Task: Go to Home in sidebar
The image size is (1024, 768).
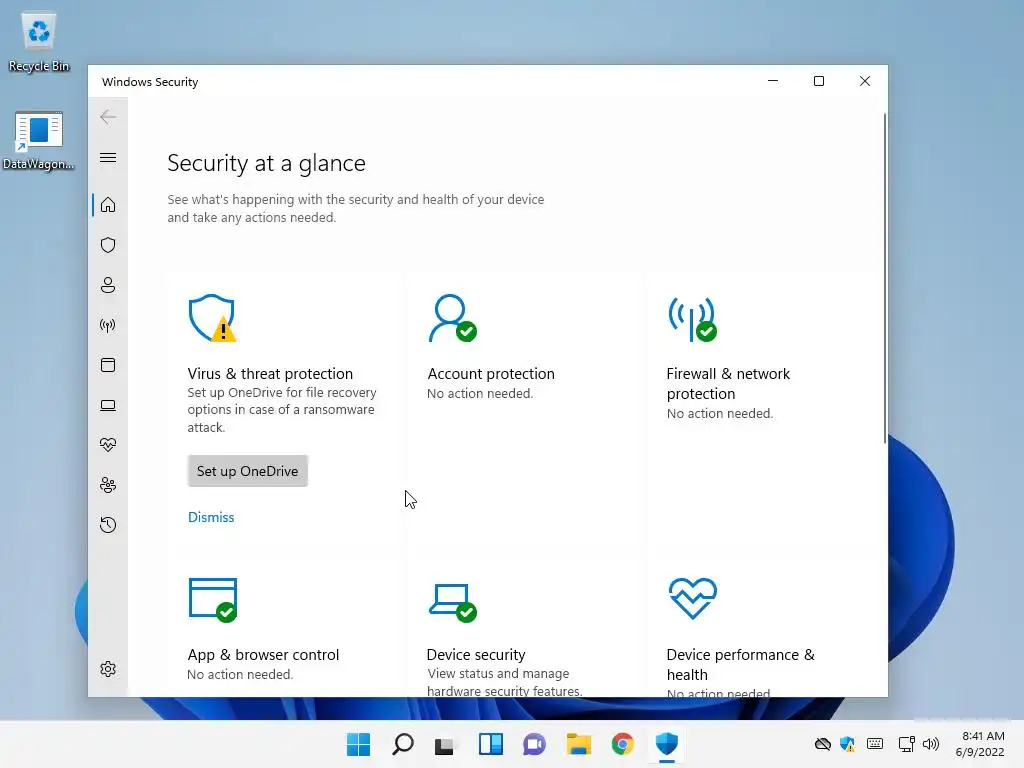Action: pyautogui.click(x=108, y=205)
